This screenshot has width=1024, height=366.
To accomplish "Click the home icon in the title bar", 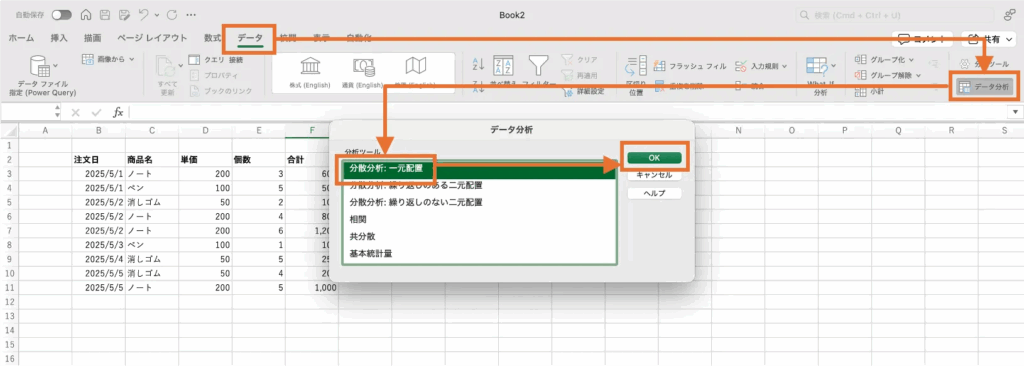I will tap(86, 14).
